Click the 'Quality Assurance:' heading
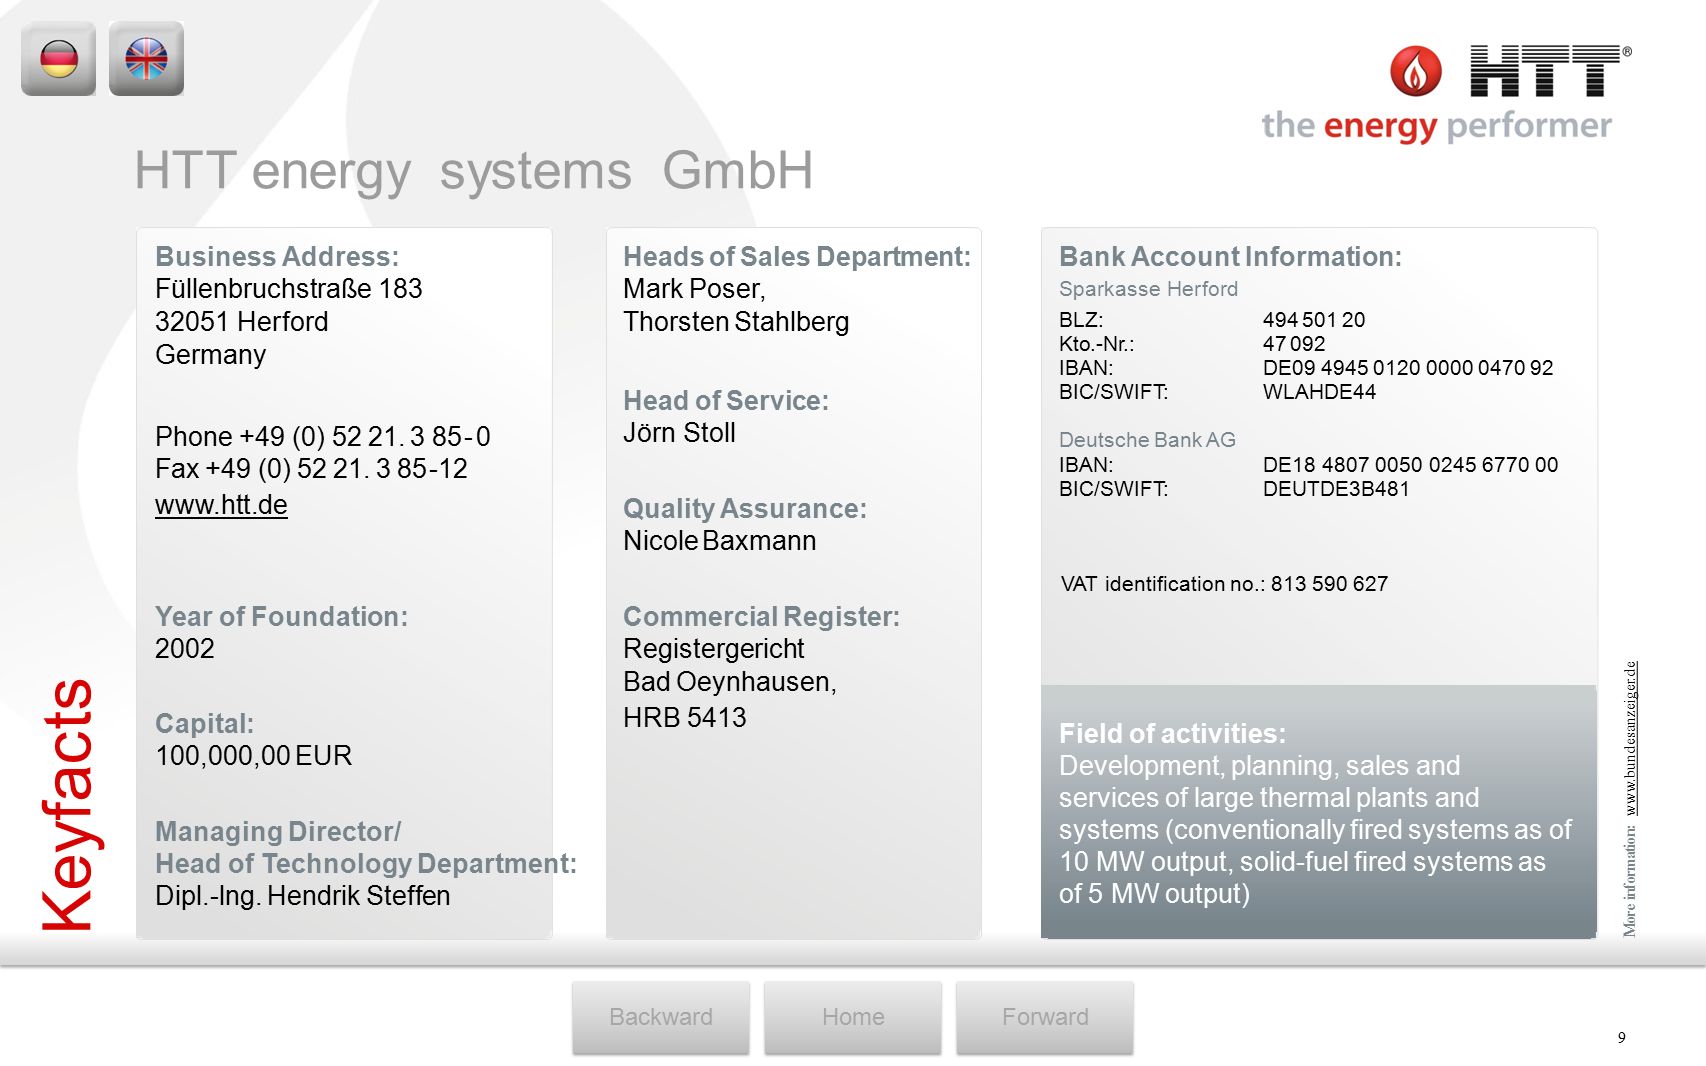The width and height of the screenshot is (1706, 1066). coord(745,509)
